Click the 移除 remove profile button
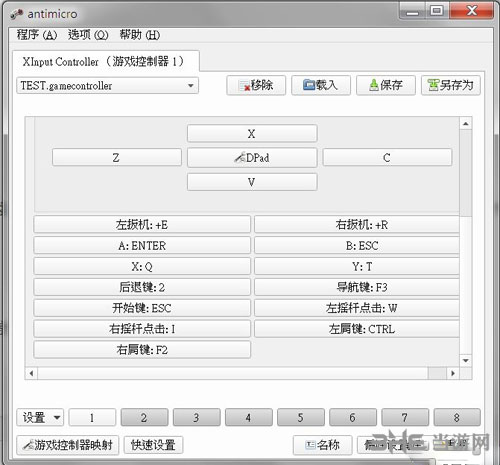The image size is (500, 465). point(256,85)
